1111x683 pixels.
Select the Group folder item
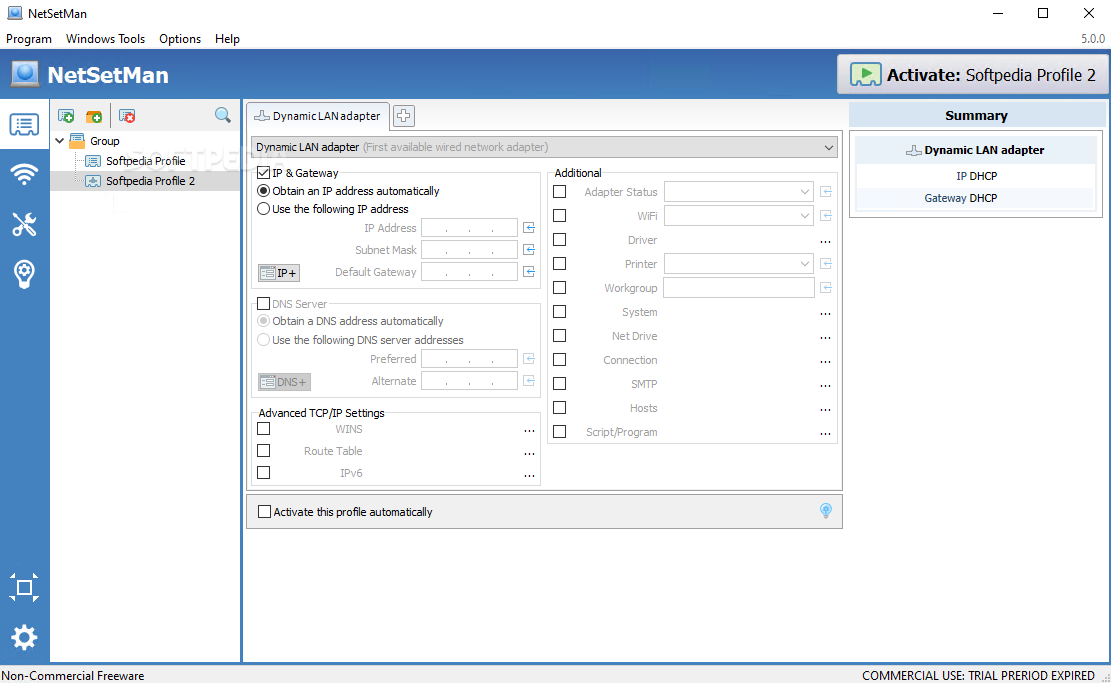point(104,141)
